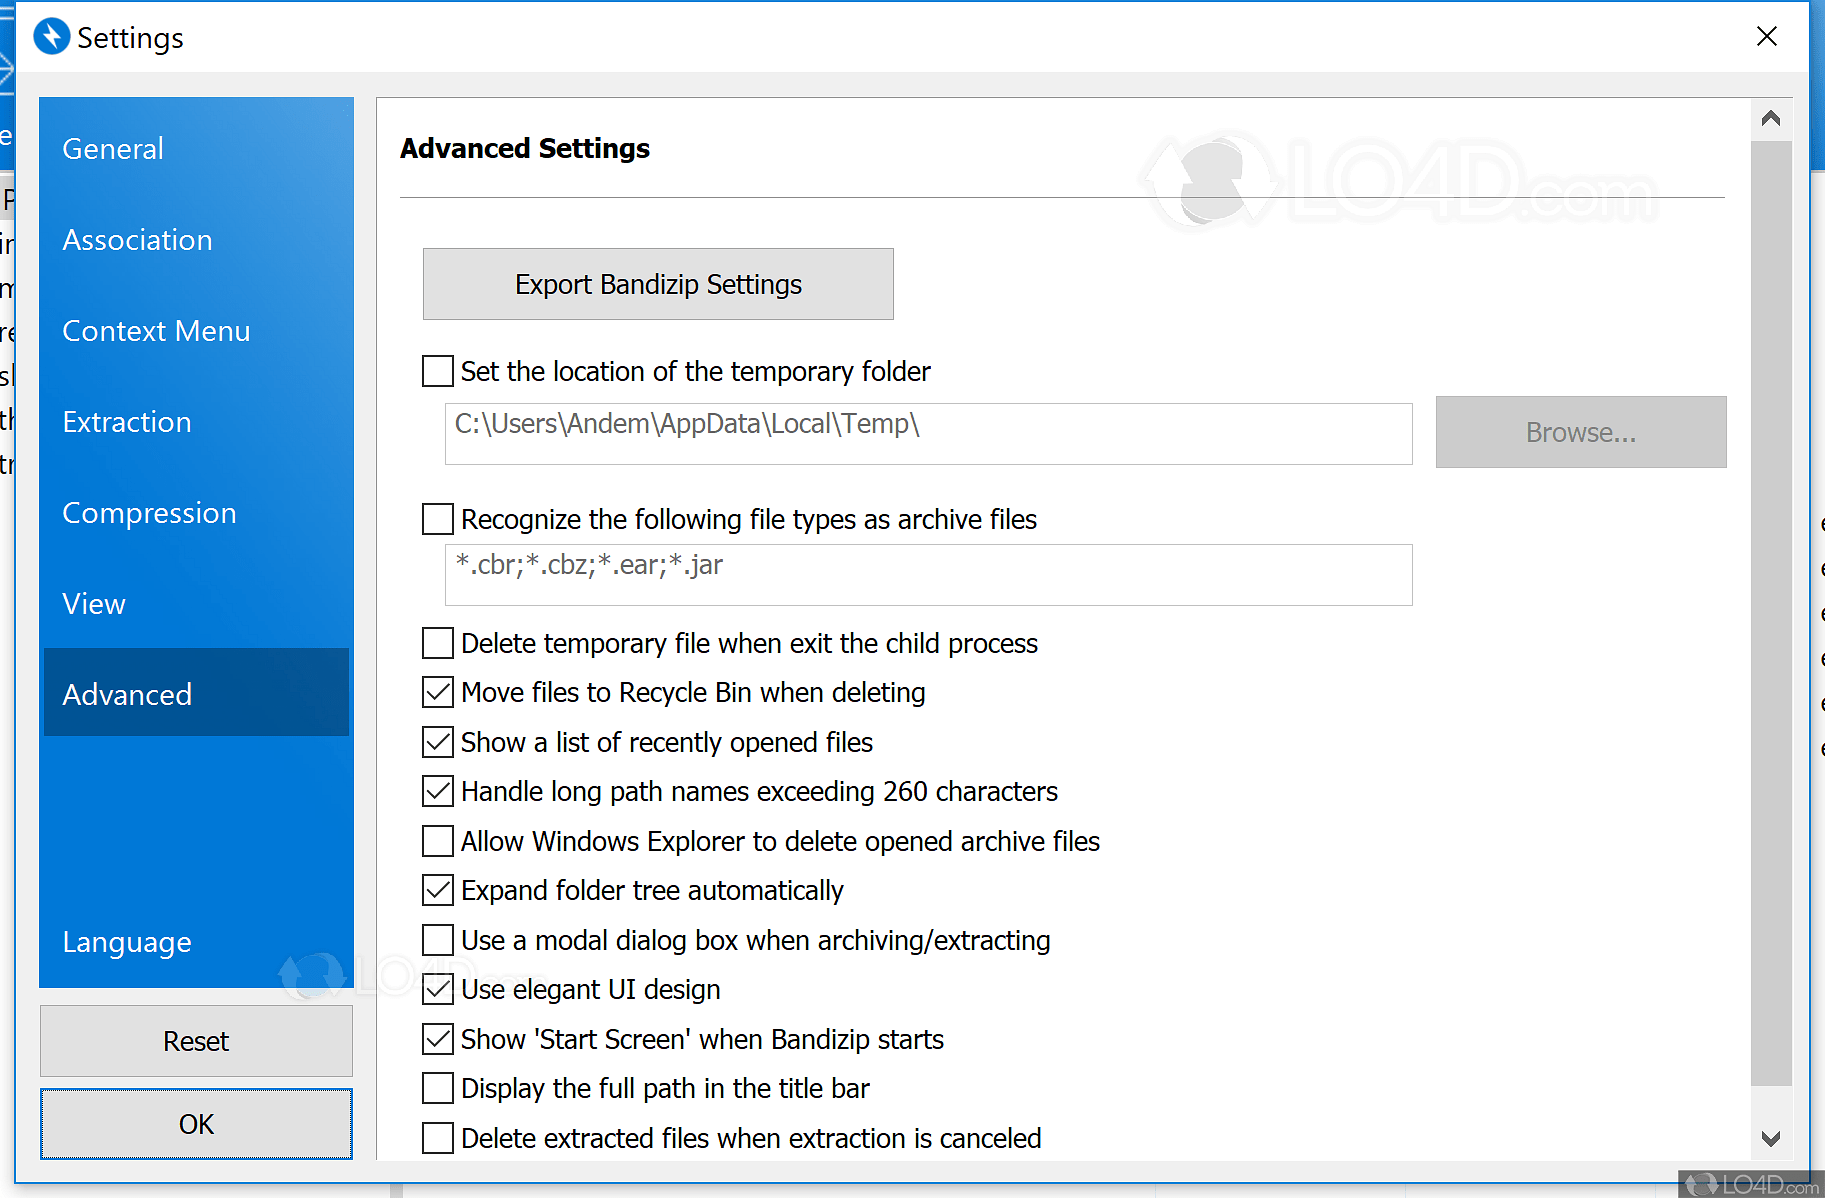Click the Reset button
The height and width of the screenshot is (1198, 1825).
[x=196, y=1041]
